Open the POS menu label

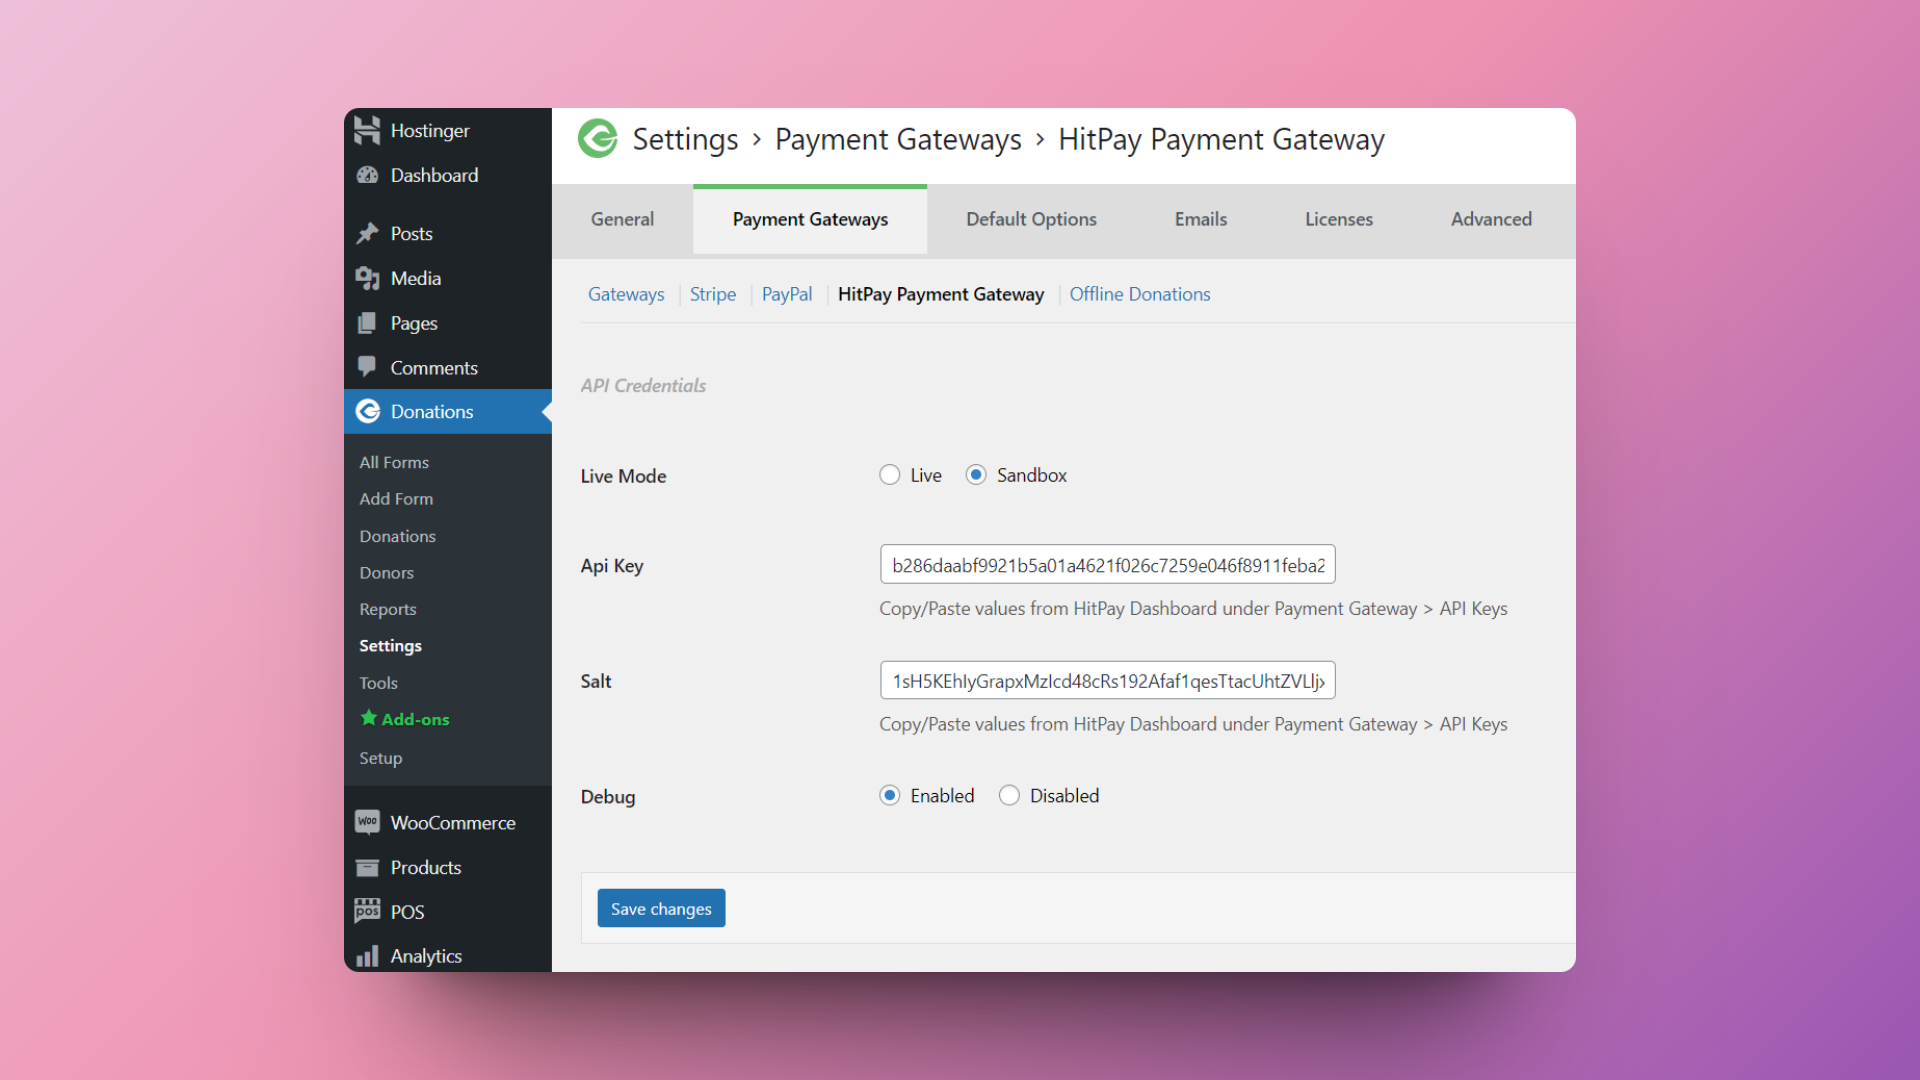[x=407, y=912]
